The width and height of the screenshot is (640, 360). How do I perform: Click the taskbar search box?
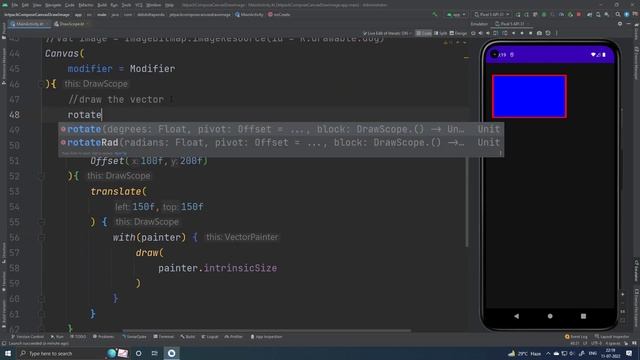point(61,353)
